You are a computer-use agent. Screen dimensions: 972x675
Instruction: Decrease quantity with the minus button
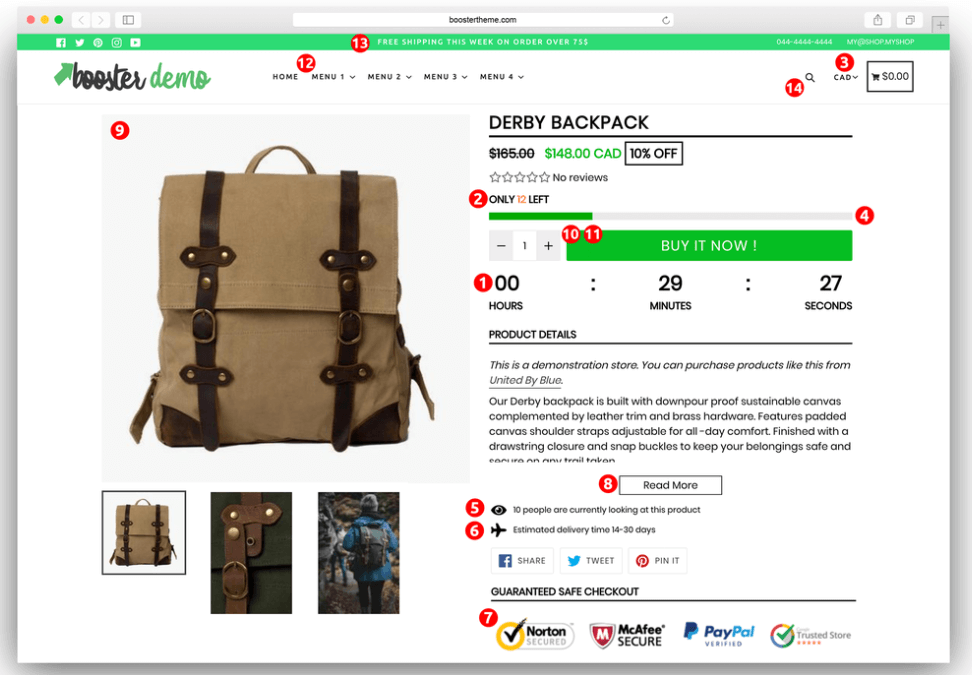pos(501,246)
